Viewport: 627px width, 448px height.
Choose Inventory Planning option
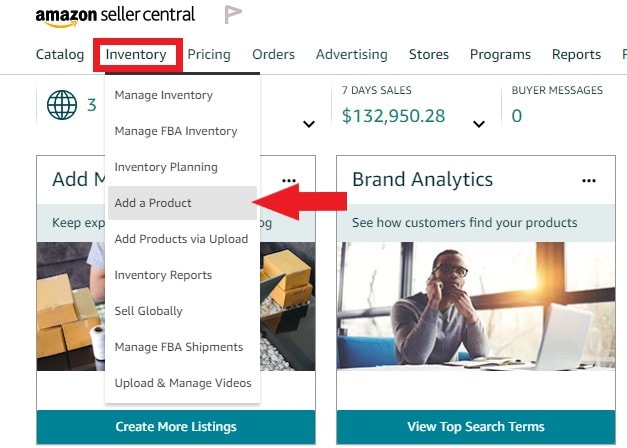[x=182, y=167]
